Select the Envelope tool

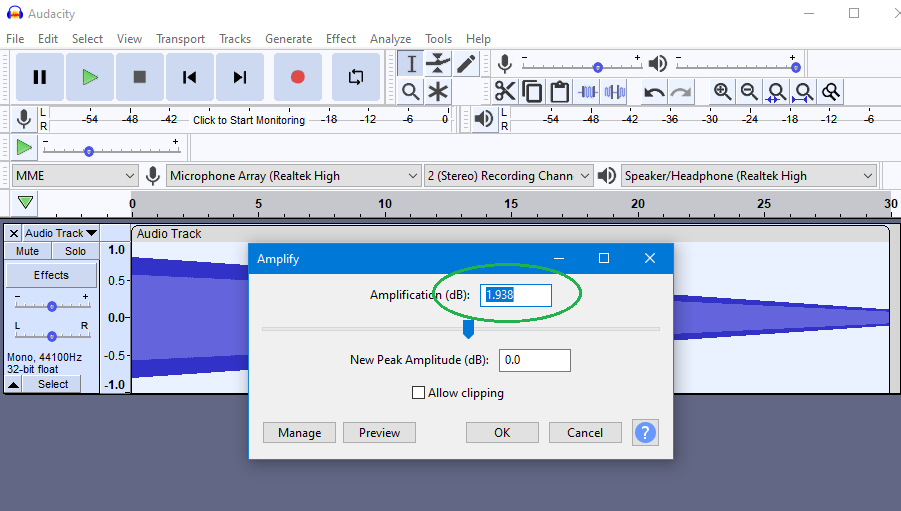[438, 64]
